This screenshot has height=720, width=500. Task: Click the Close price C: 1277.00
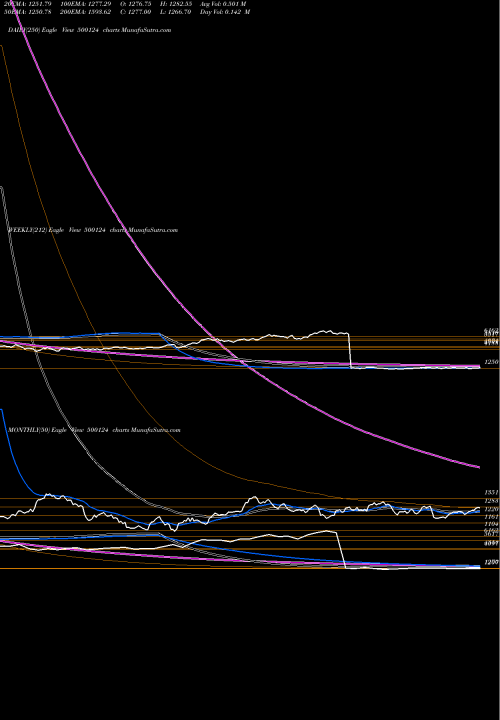pos(135,12)
